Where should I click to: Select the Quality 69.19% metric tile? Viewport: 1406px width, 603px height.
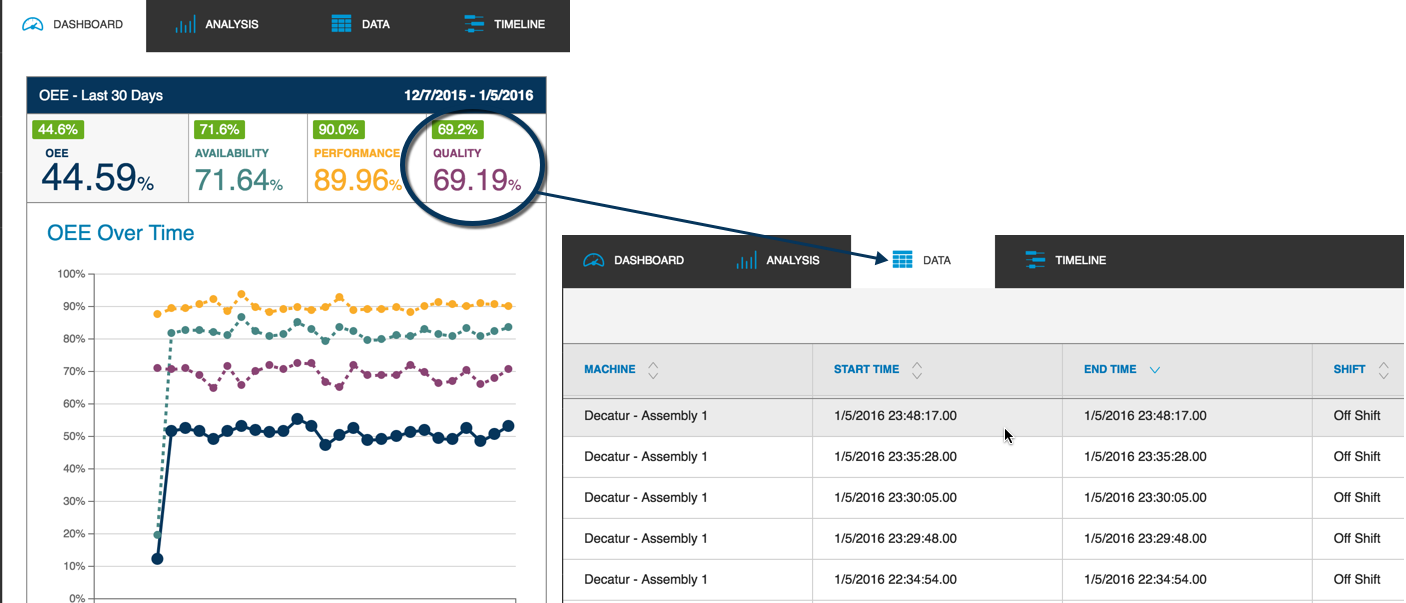coord(486,159)
